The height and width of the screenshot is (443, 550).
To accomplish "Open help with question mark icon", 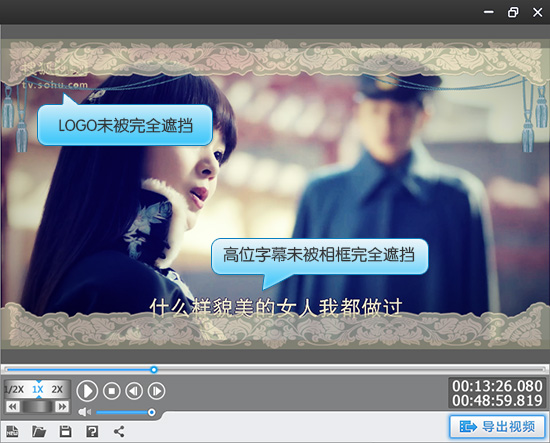I will coord(92,431).
